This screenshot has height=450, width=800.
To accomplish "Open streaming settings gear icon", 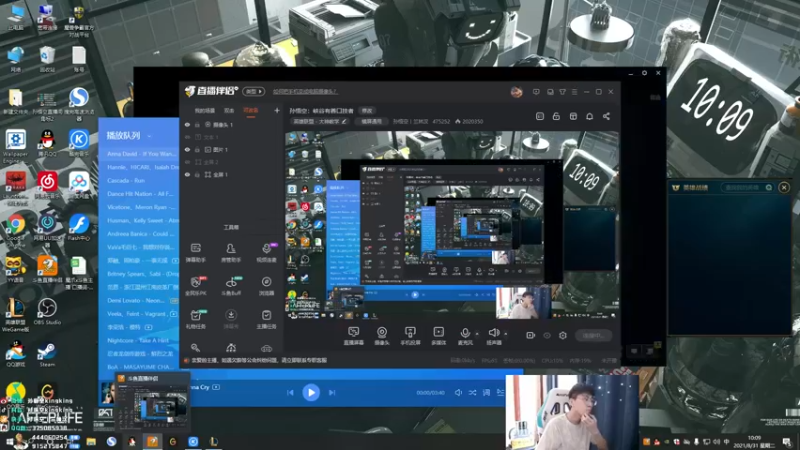I will click(x=563, y=335).
